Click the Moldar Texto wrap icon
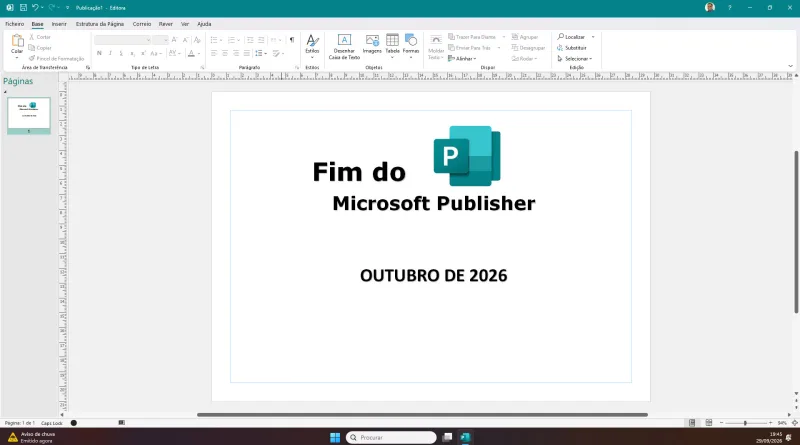 pos(436,47)
